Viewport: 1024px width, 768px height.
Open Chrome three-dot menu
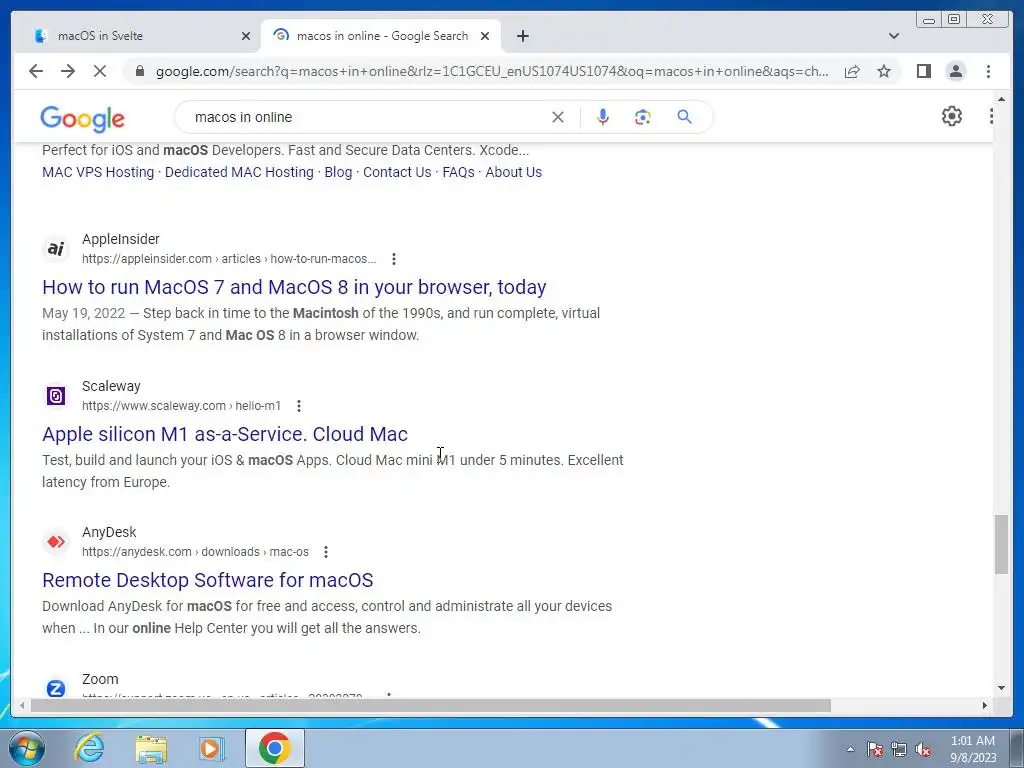tap(988, 71)
